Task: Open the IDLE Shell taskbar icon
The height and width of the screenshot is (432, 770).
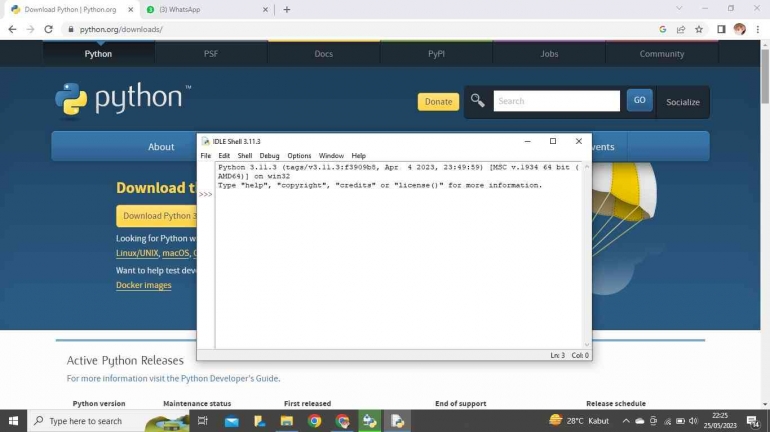Action: (397, 421)
